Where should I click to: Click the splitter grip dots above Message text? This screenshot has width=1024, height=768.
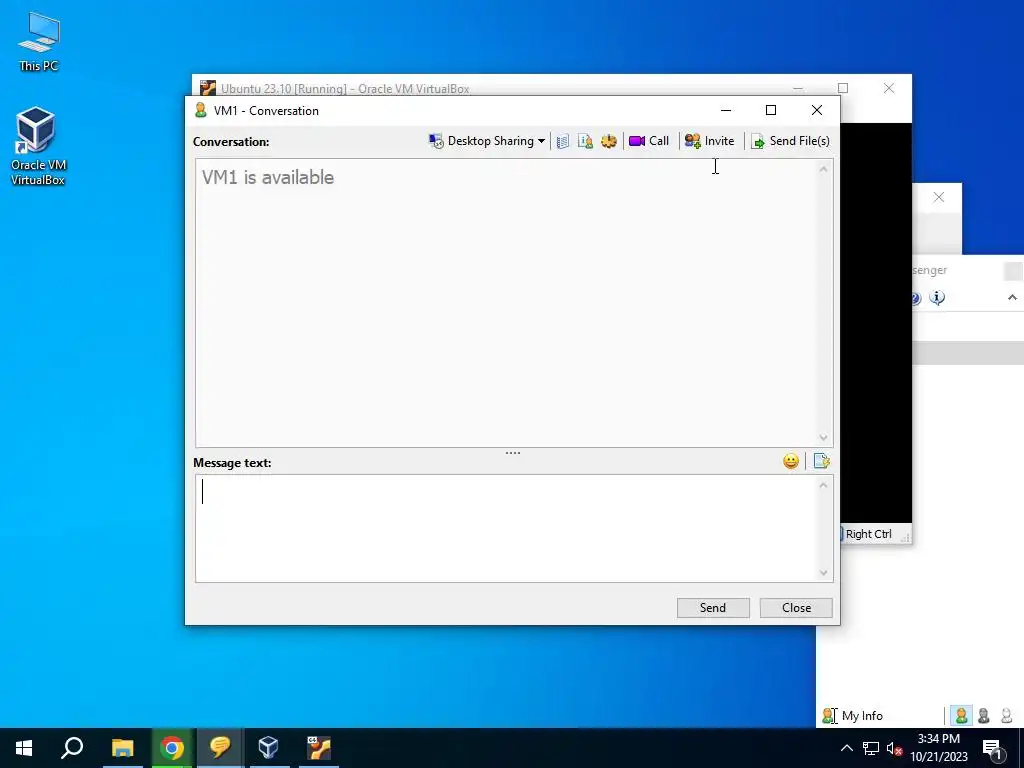pos(513,453)
